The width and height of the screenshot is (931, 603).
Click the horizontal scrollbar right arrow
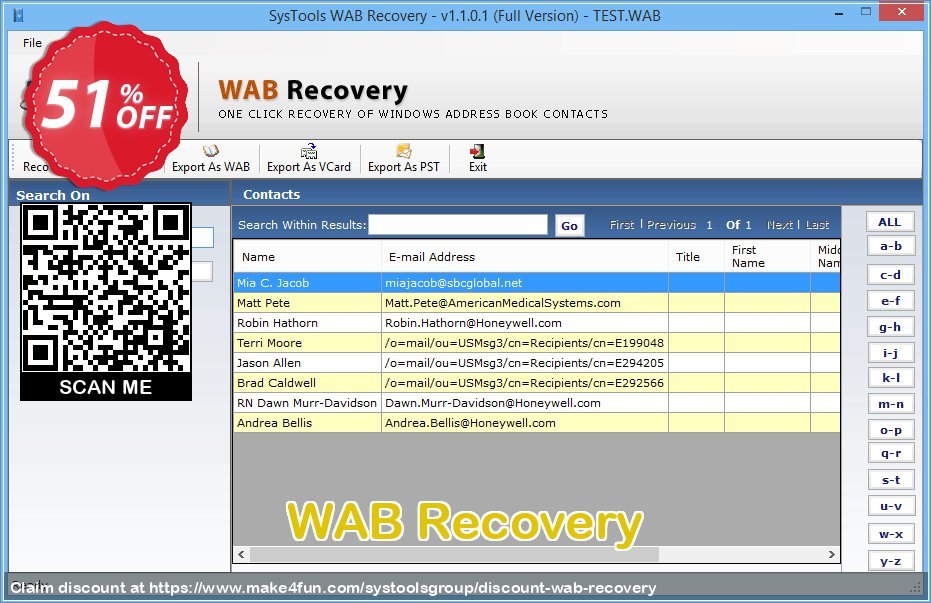pos(832,554)
